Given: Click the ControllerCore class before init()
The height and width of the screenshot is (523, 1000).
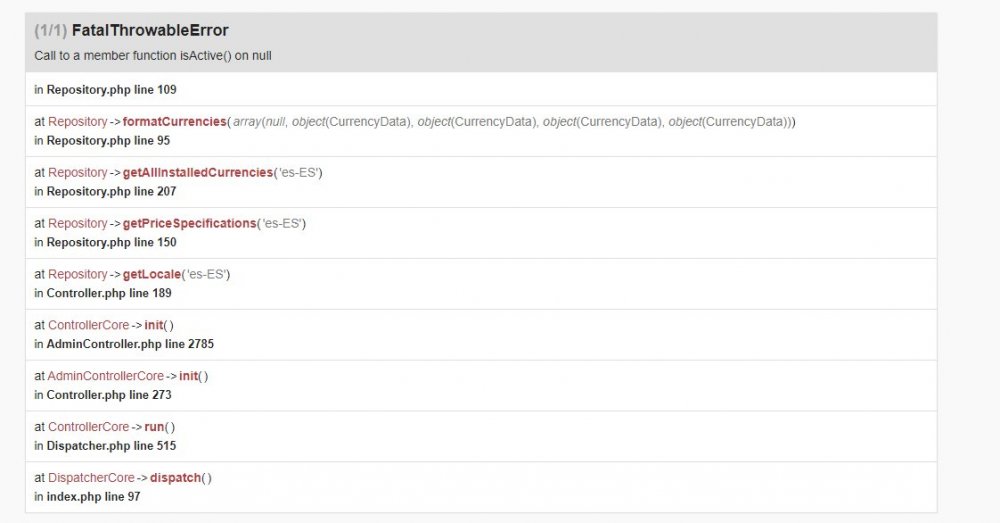Looking at the screenshot, I should click(x=88, y=325).
